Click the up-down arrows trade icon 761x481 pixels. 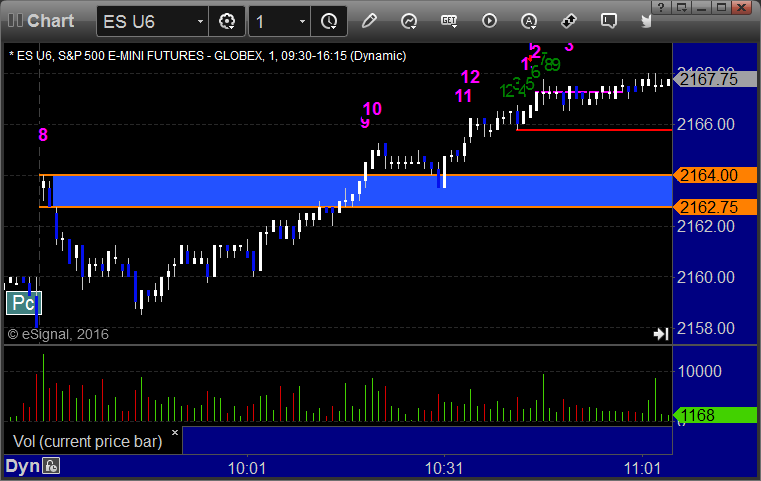pyautogui.click(x=569, y=21)
